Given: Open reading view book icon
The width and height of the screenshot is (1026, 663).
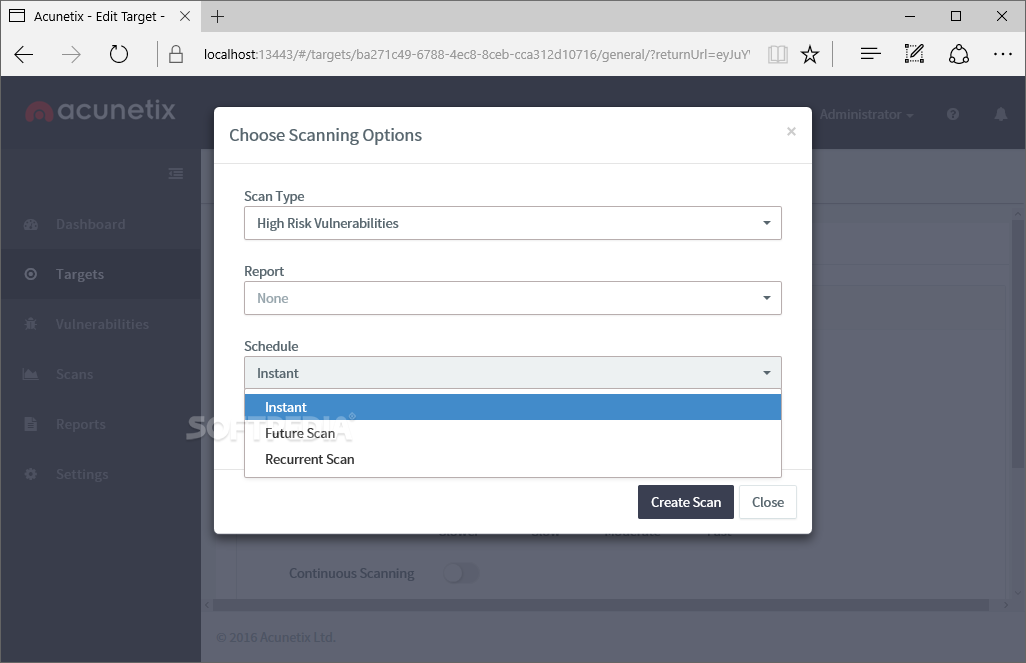Looking at the screenshot, I should tap(777, 54).
